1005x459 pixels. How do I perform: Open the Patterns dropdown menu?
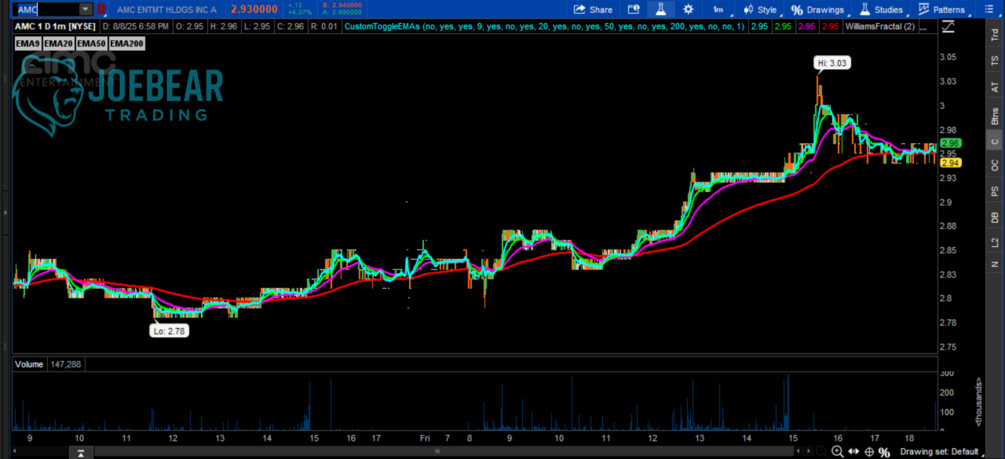coord(942,10)
